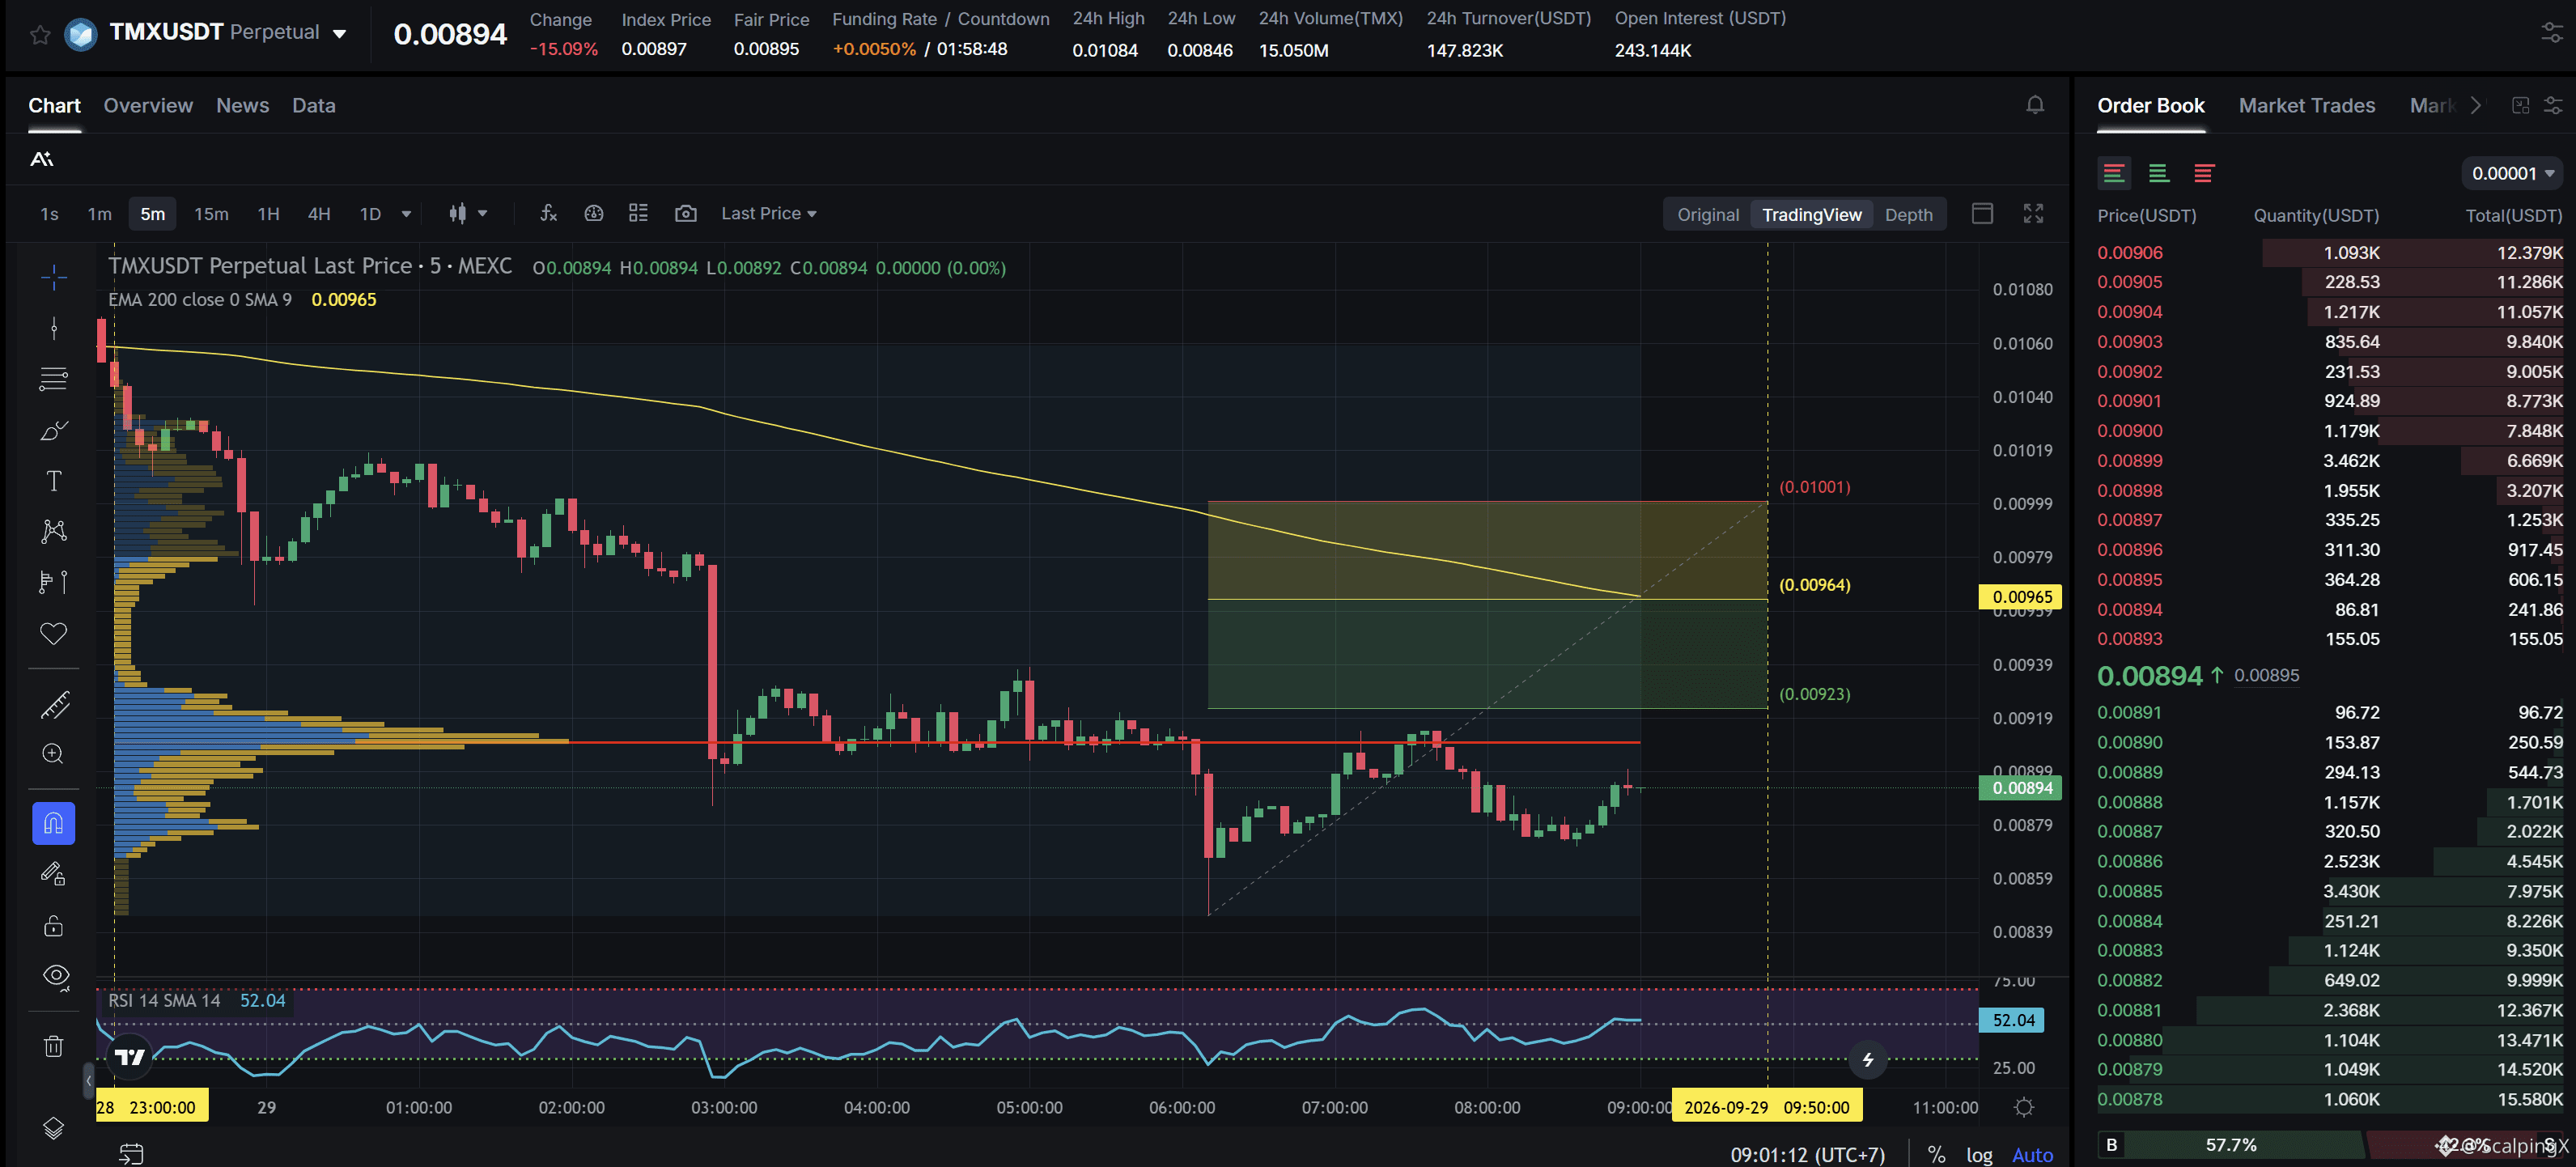2576x1167 pixels.
Task: Toggle log scale on the chart
Action: [x=1979, y=1154]
